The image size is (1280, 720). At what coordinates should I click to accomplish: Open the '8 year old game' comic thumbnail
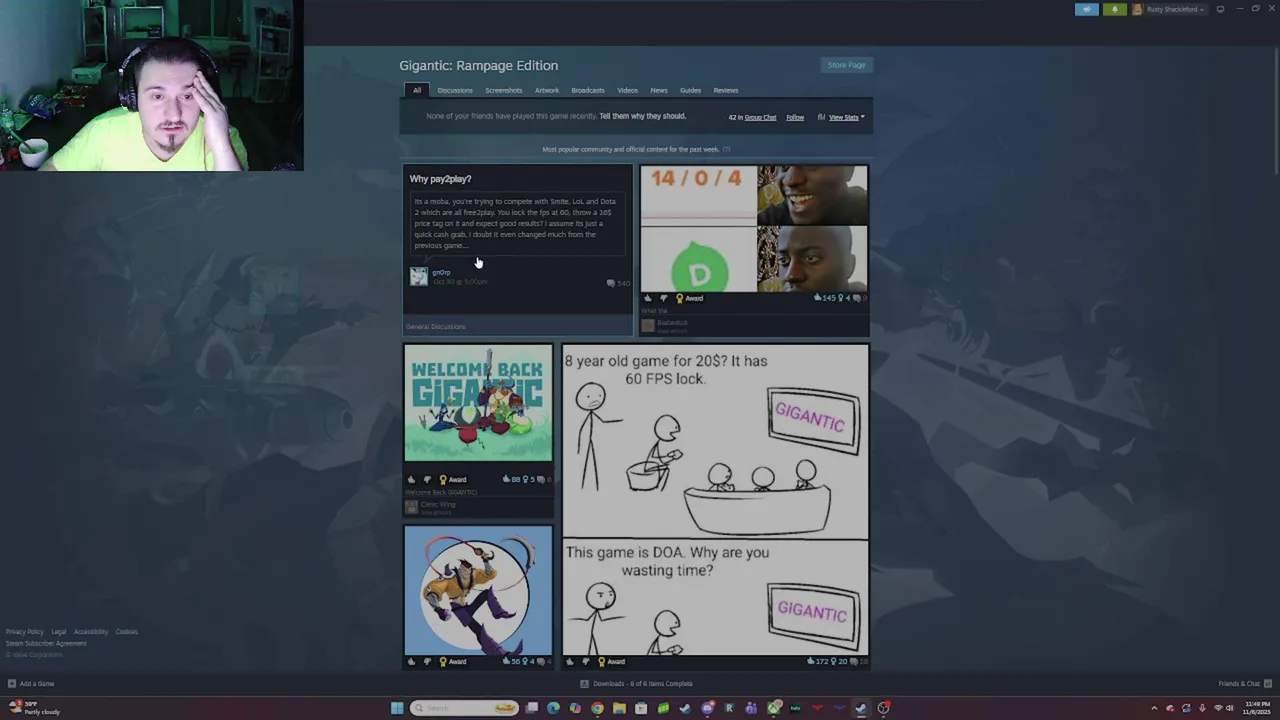pos(715,500)
